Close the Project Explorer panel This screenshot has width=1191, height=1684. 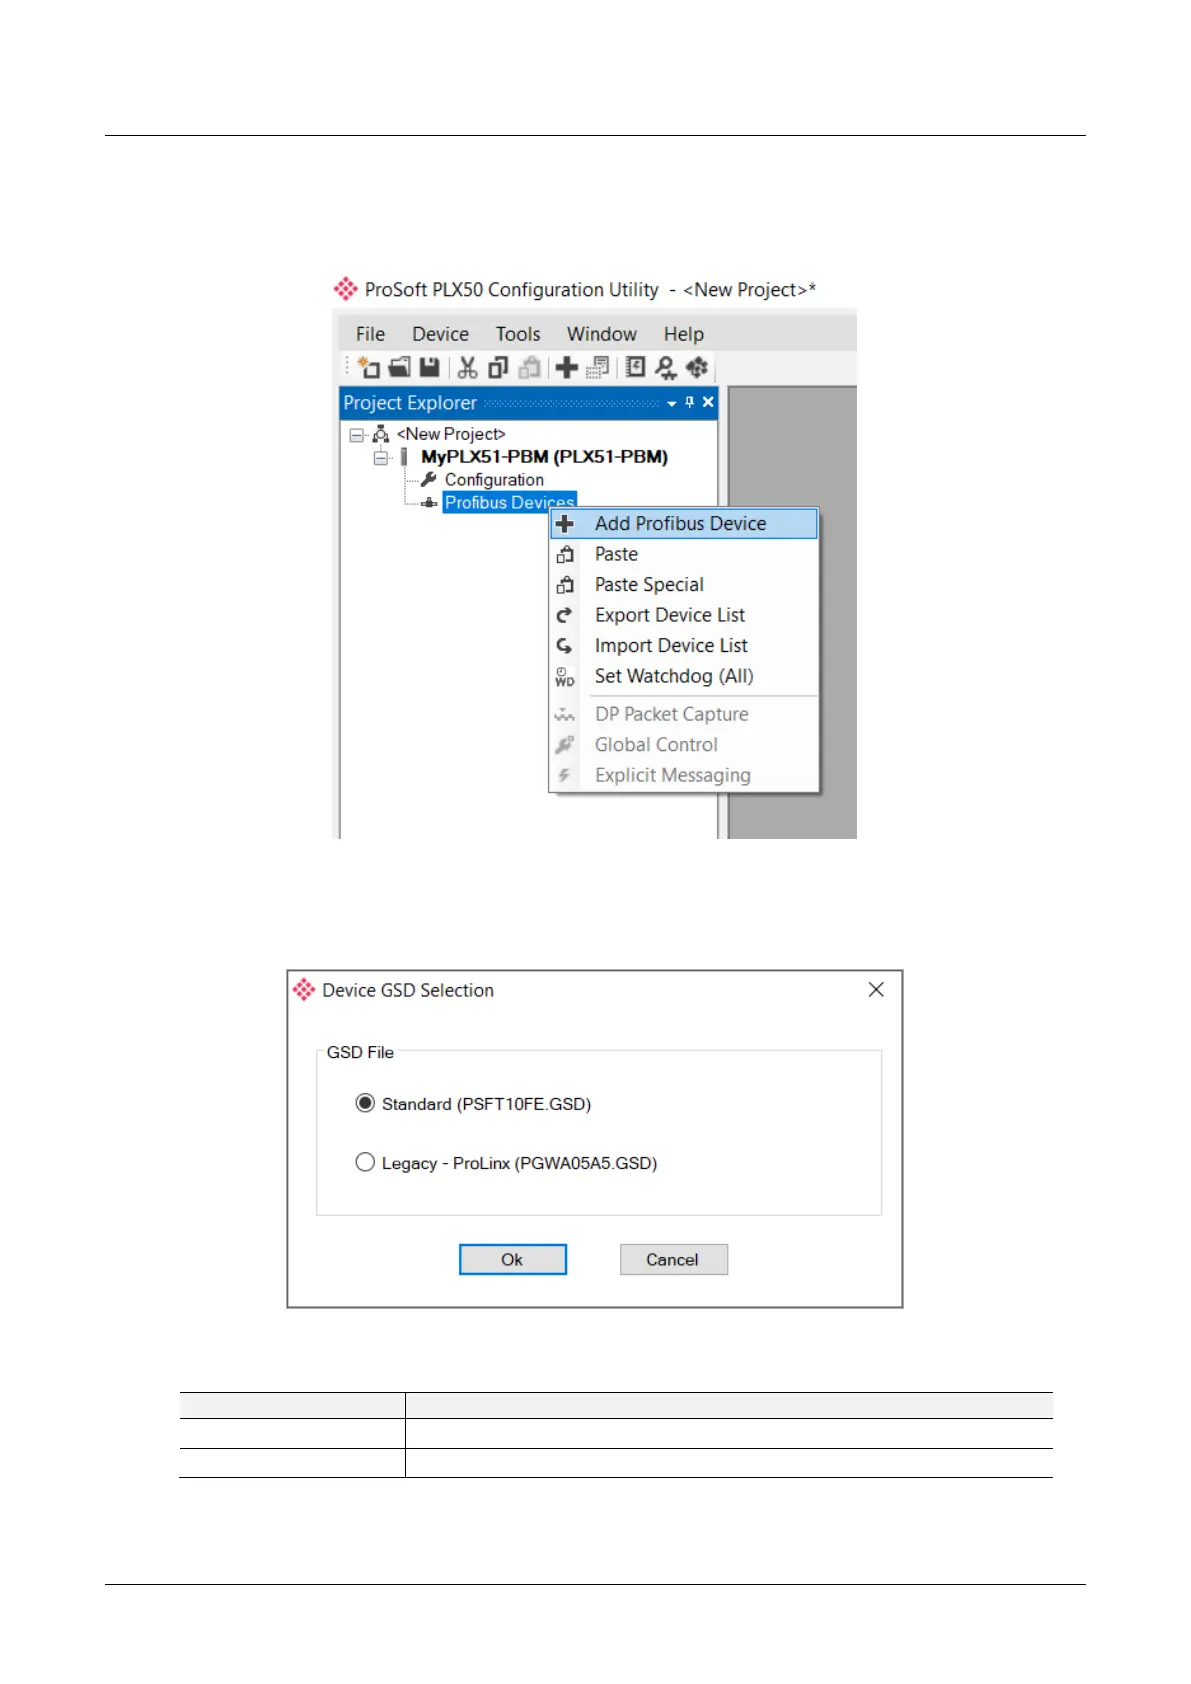[708, 402]
